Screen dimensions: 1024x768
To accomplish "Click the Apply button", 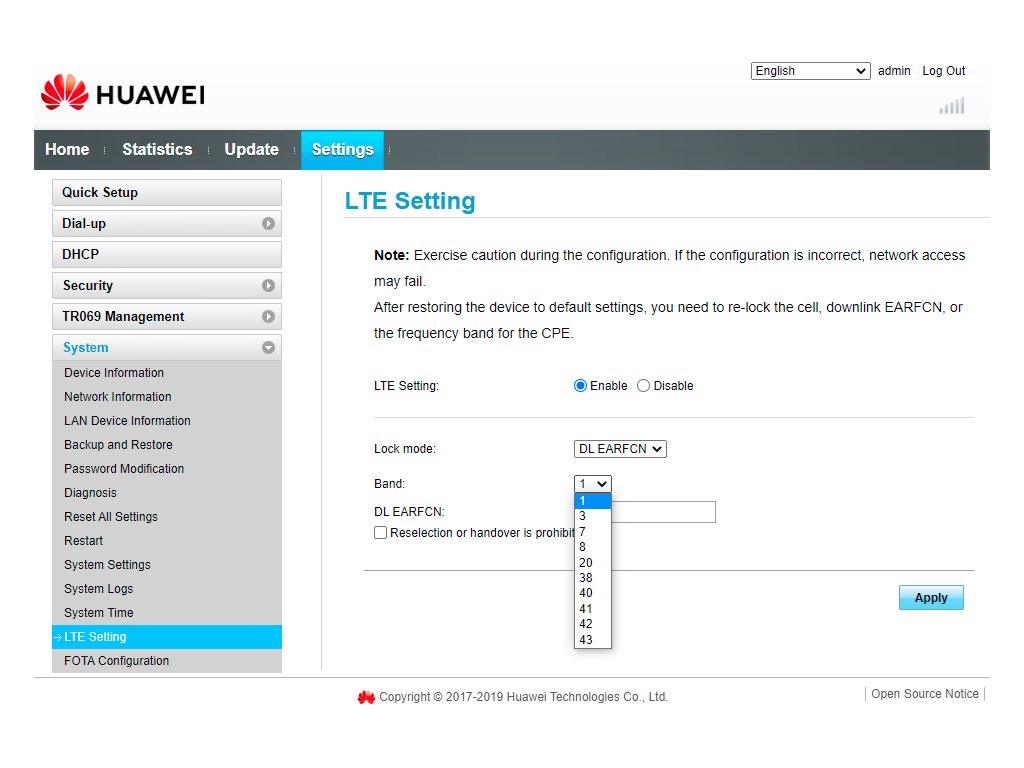I will click(x=931, y=598).
